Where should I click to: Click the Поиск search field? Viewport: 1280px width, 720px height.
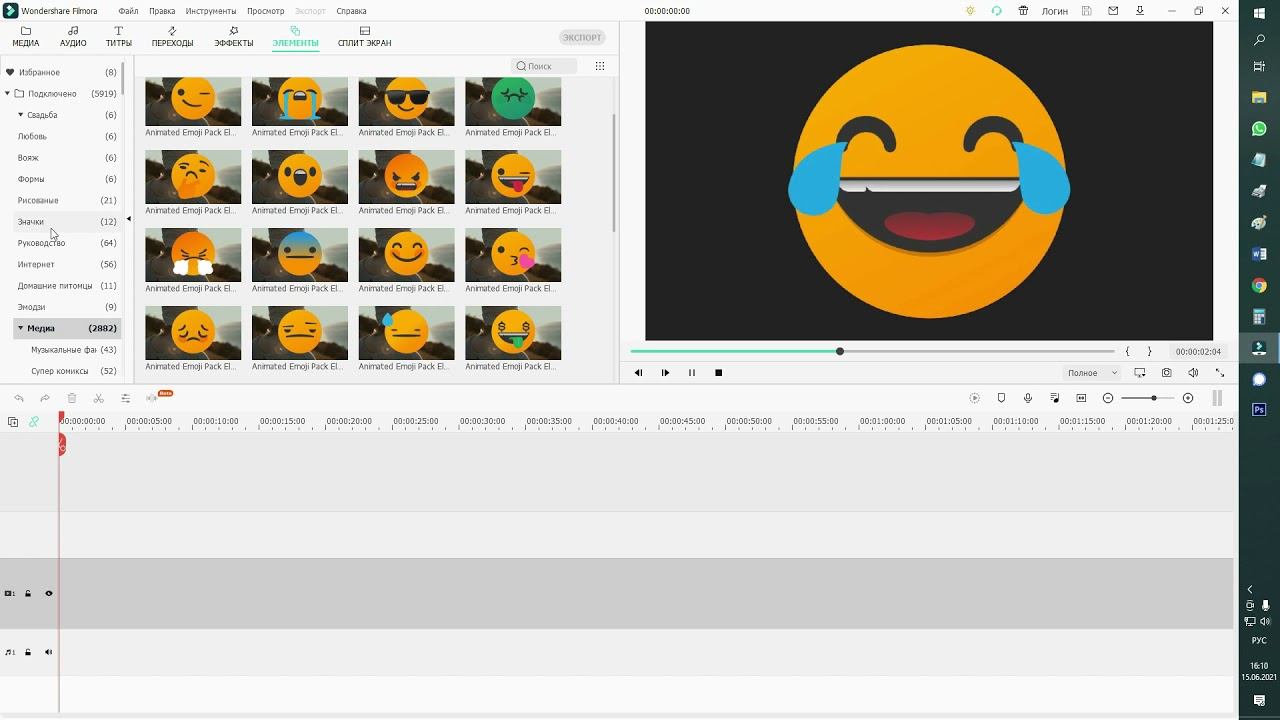(544, 66)
